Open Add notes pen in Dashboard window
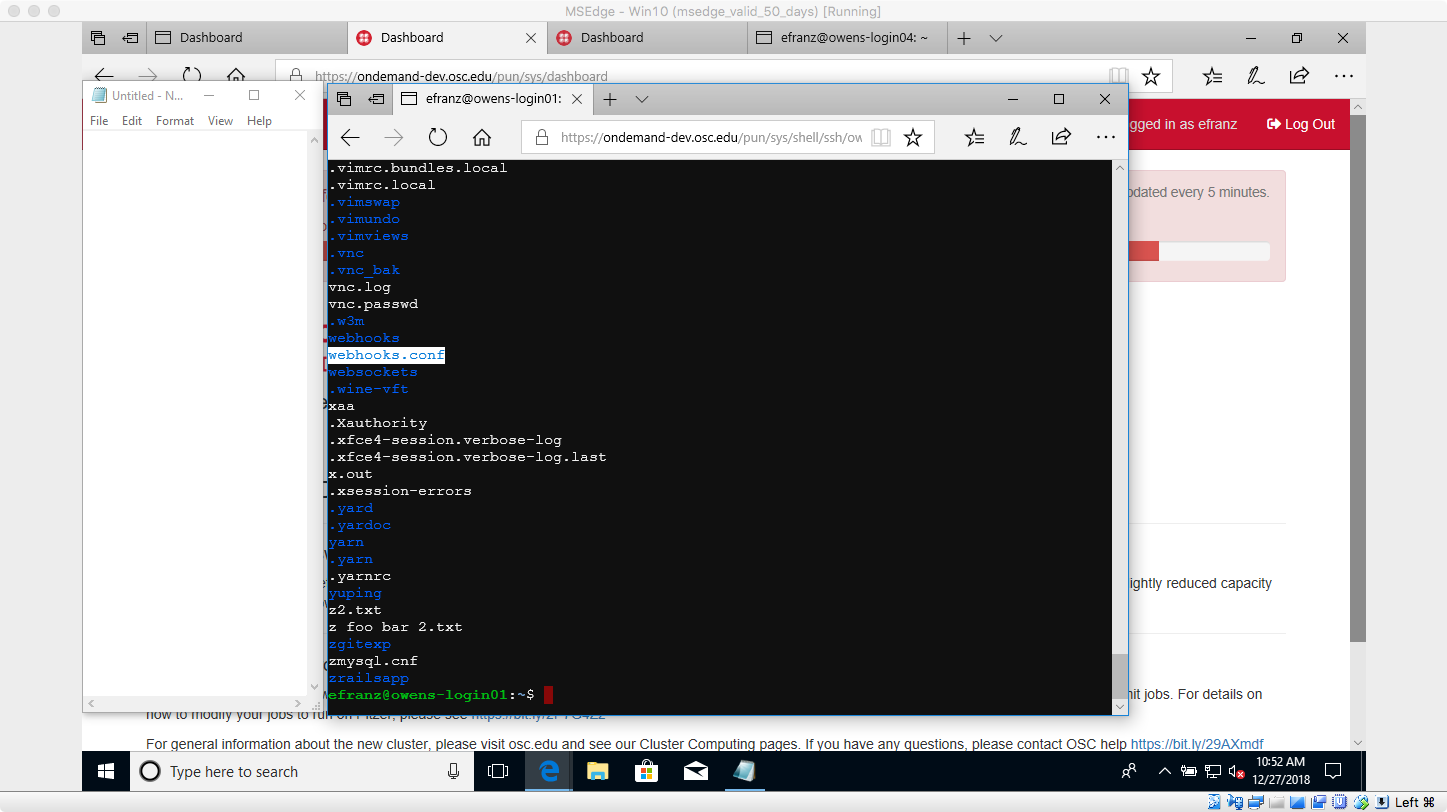This screenshot has height=812, width=1447. coord(1255,76)
